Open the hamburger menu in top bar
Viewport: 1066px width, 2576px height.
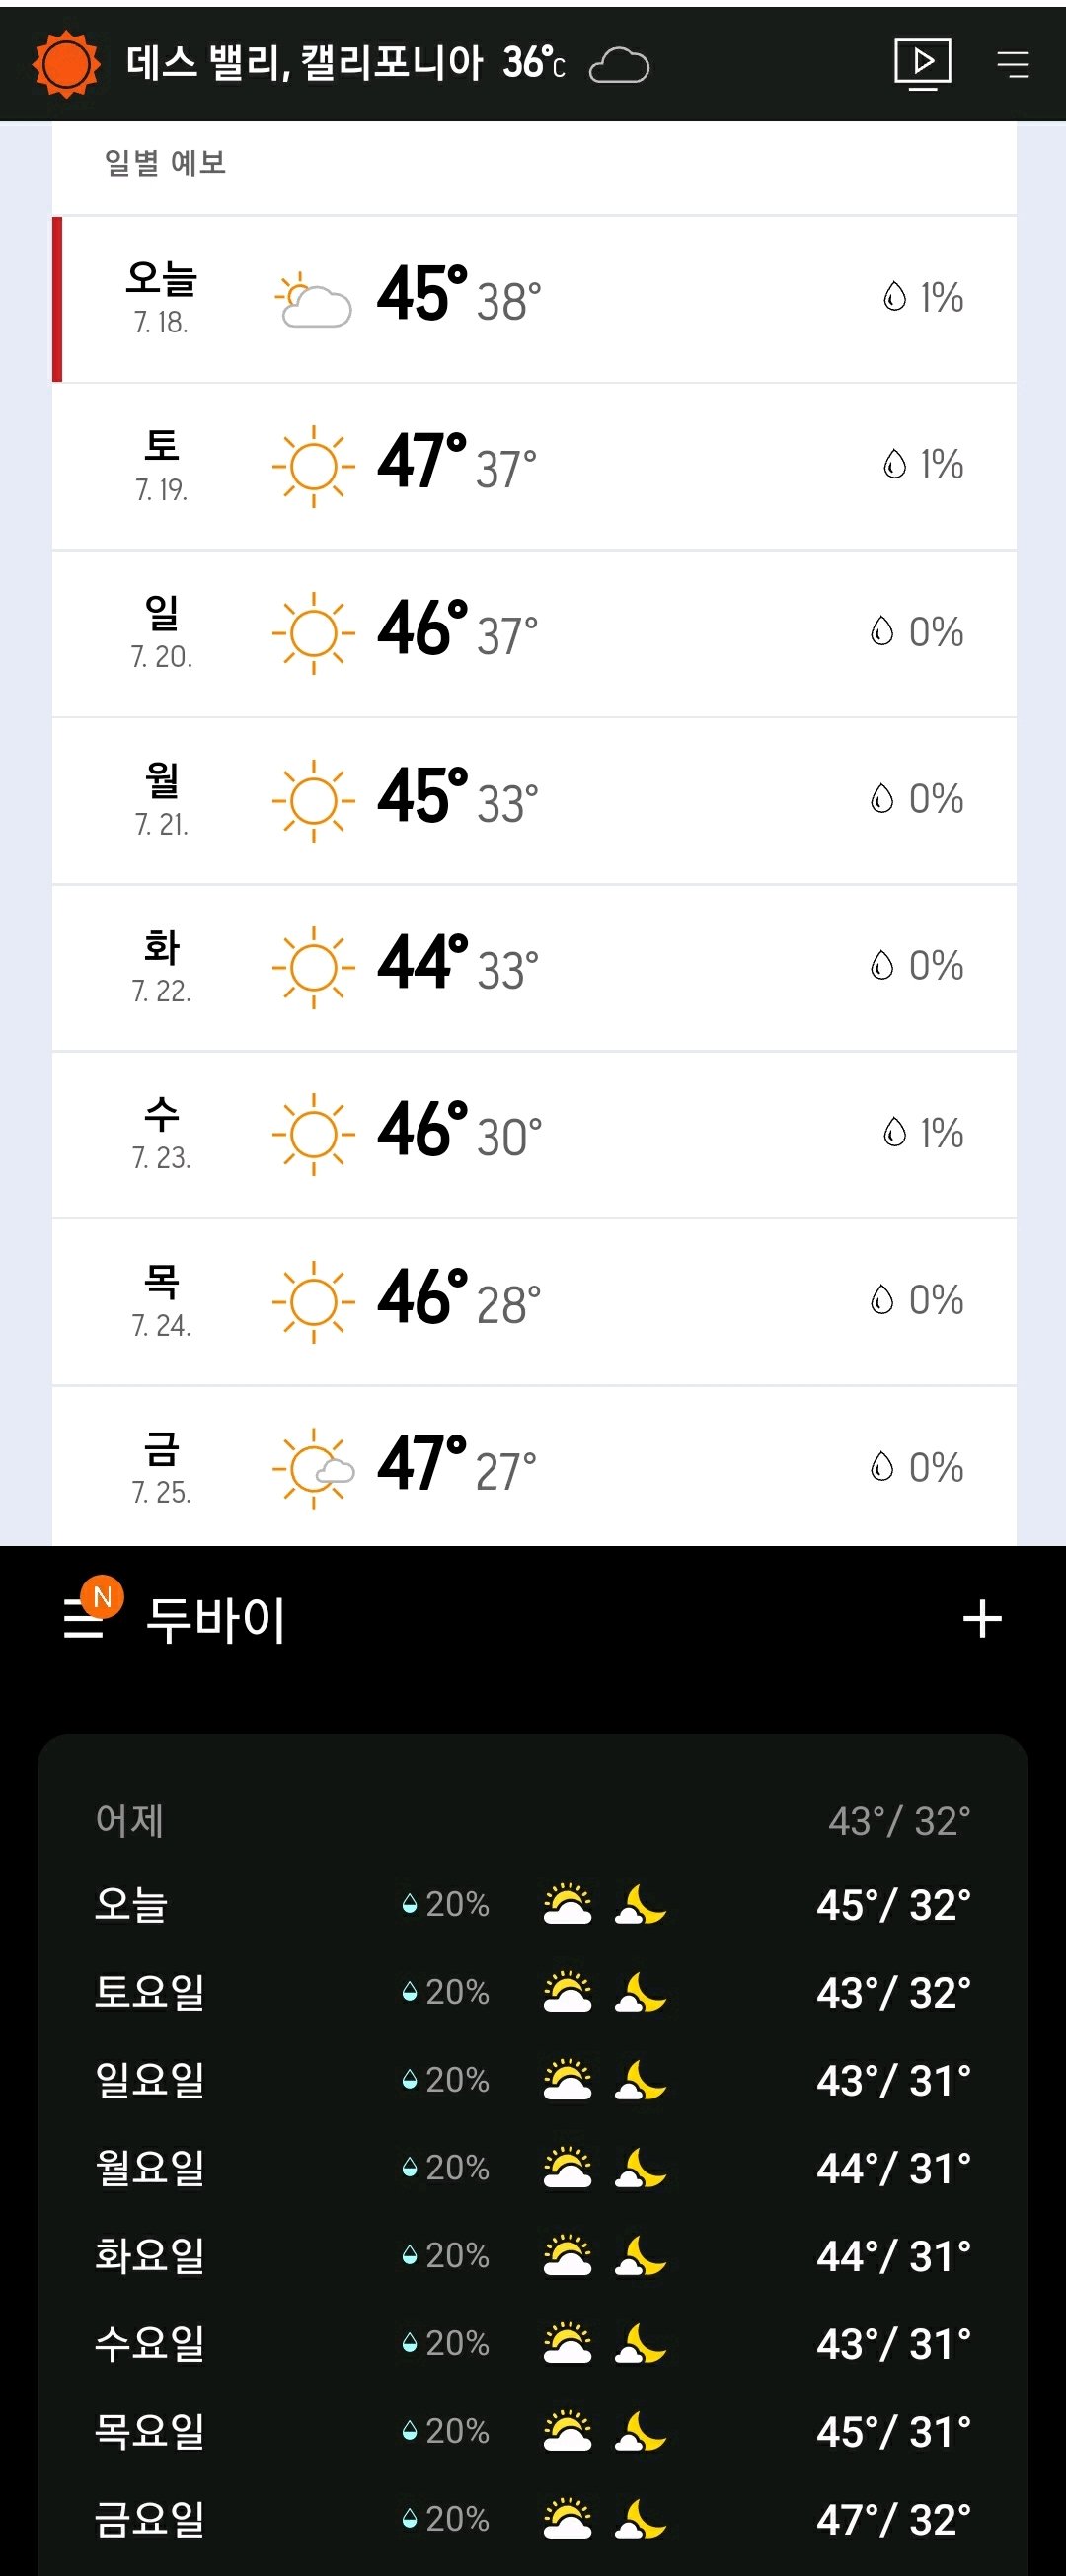pyautogui.click(x=1013, y=64)
